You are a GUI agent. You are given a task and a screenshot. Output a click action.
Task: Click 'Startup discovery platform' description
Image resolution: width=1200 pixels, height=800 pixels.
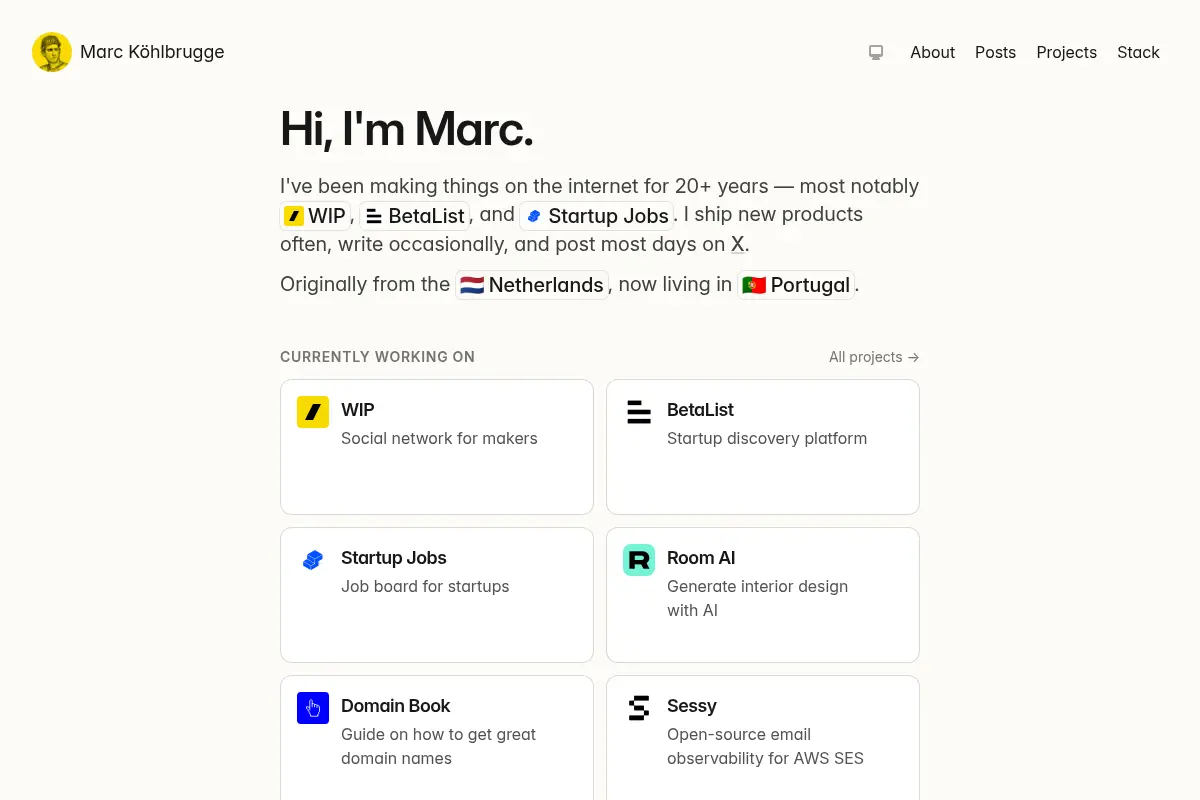point(767,438)
